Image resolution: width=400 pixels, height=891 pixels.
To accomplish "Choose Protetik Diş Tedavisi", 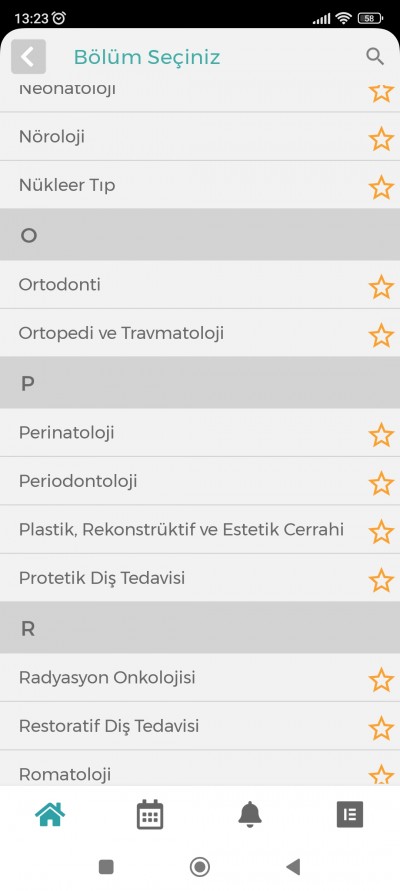I will tap(200, 578).
